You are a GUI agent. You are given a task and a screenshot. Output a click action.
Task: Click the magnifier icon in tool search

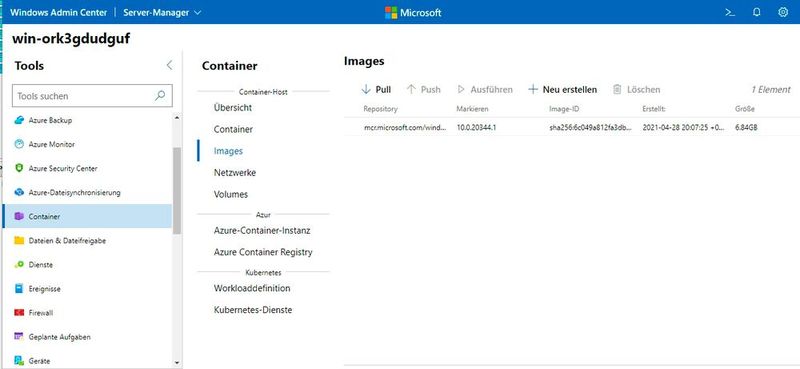(160, 95)
